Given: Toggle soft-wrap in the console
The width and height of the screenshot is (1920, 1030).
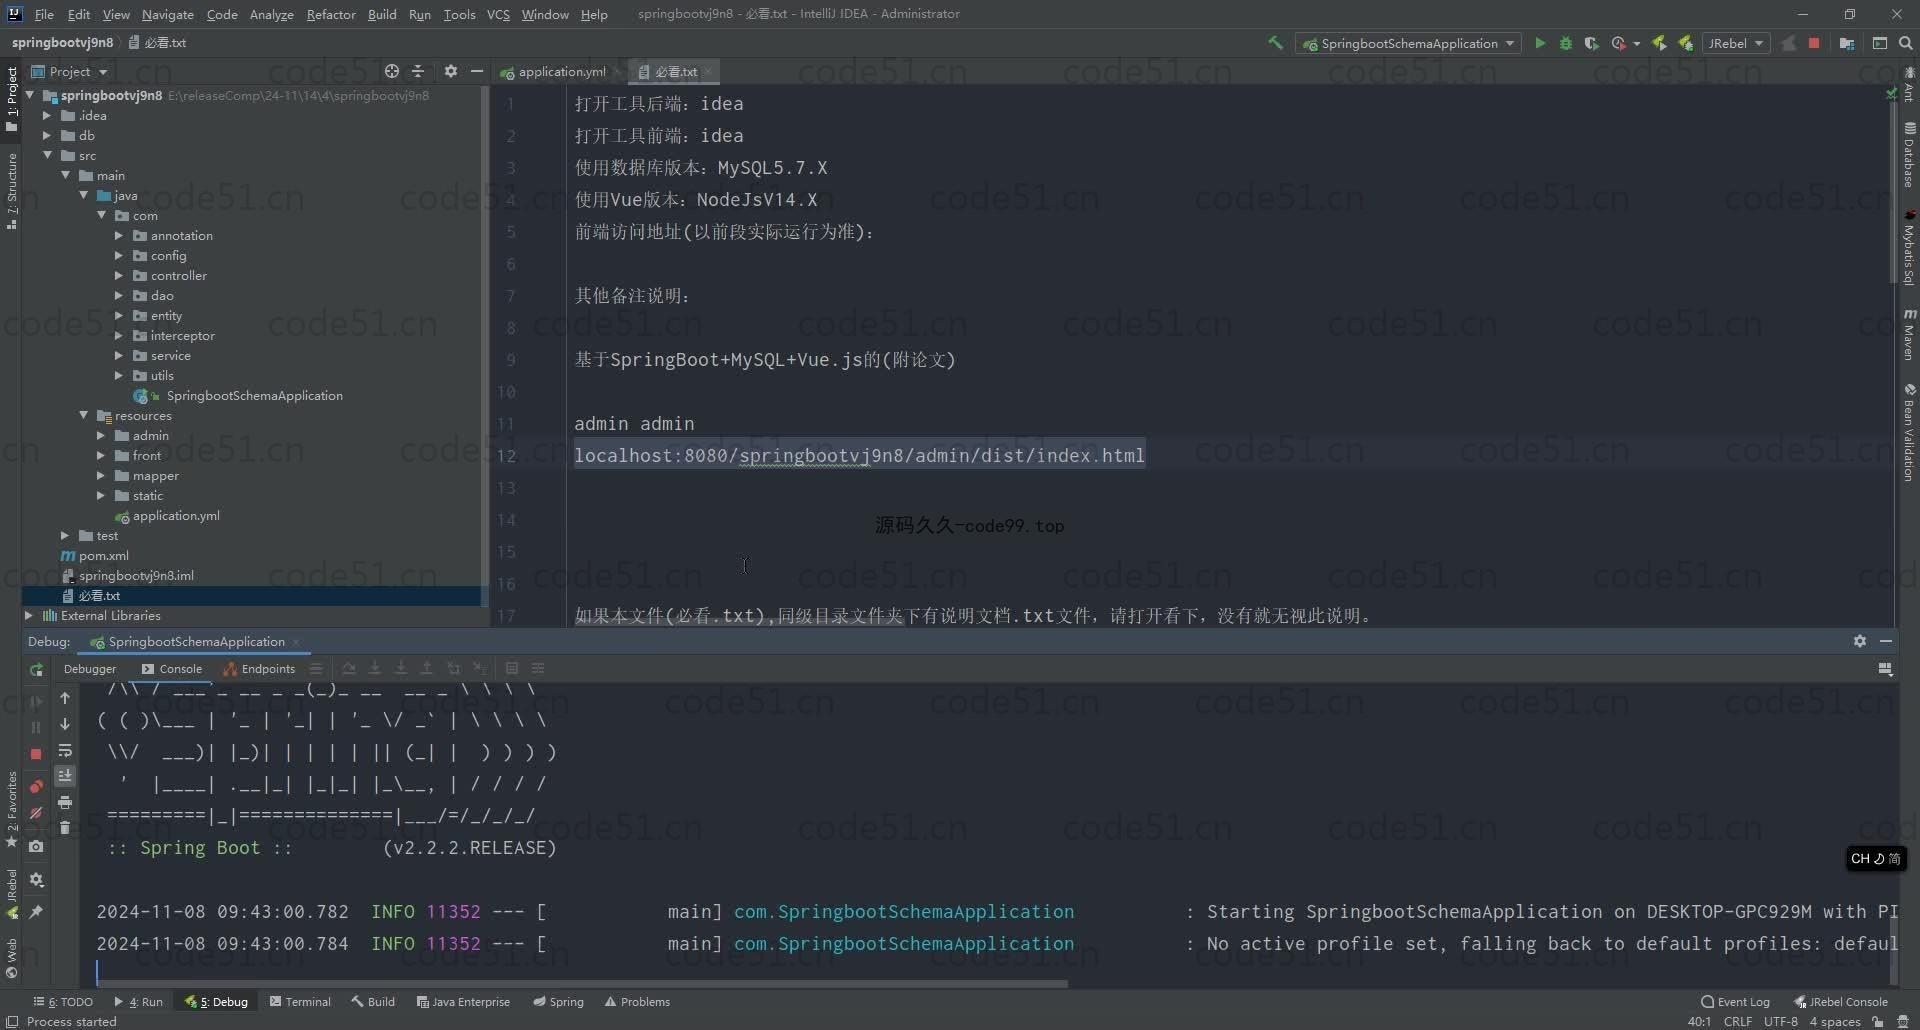Looking at the screenshot, I should [65, 750].
